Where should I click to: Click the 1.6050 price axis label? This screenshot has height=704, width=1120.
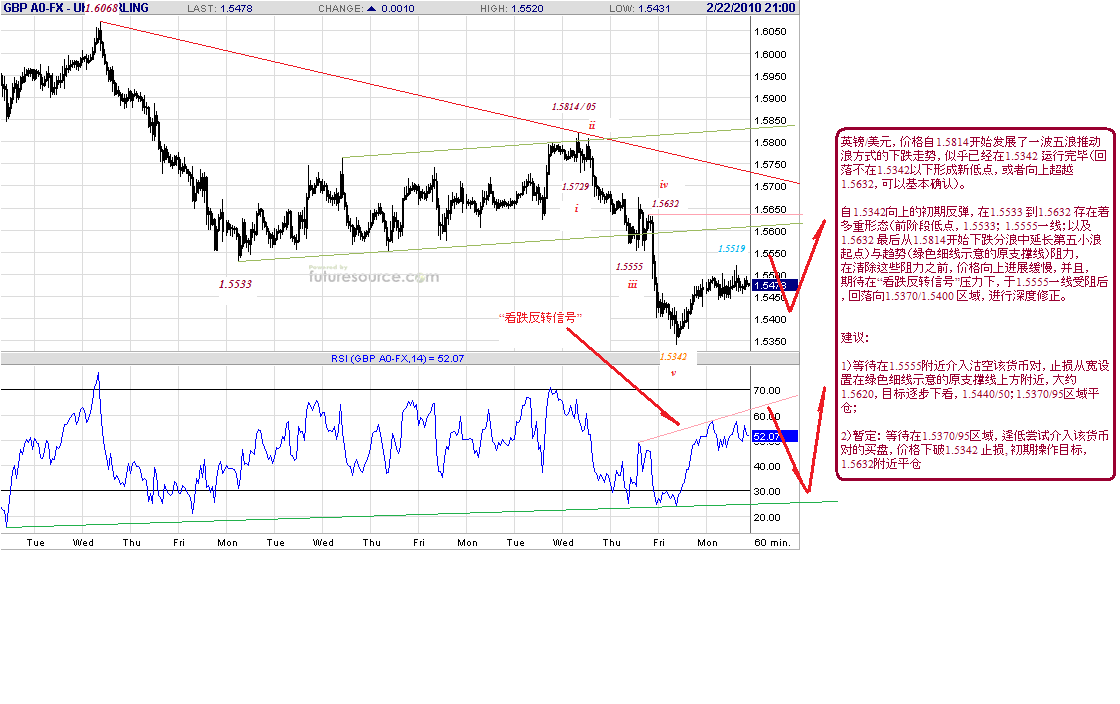pyautogui.click(x=770, y=31)
